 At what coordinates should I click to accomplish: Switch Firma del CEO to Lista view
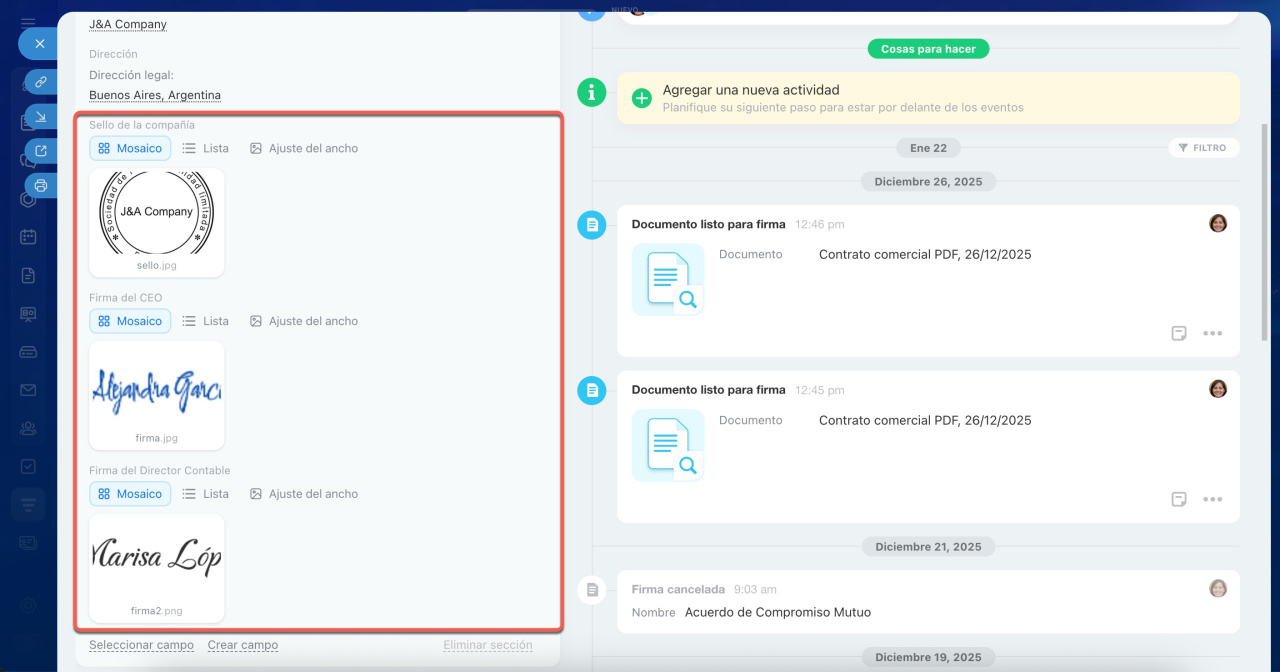pos(206,321)
